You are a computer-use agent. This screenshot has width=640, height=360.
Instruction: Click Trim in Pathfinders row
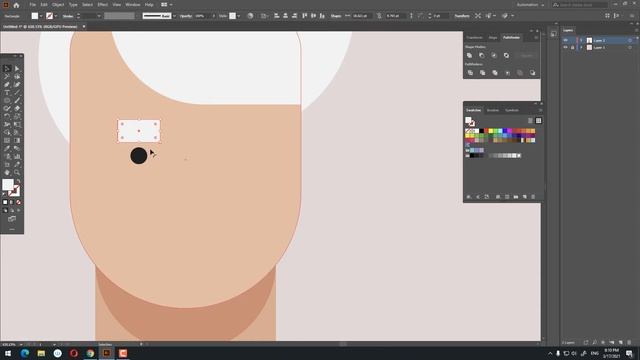(482, 73)
